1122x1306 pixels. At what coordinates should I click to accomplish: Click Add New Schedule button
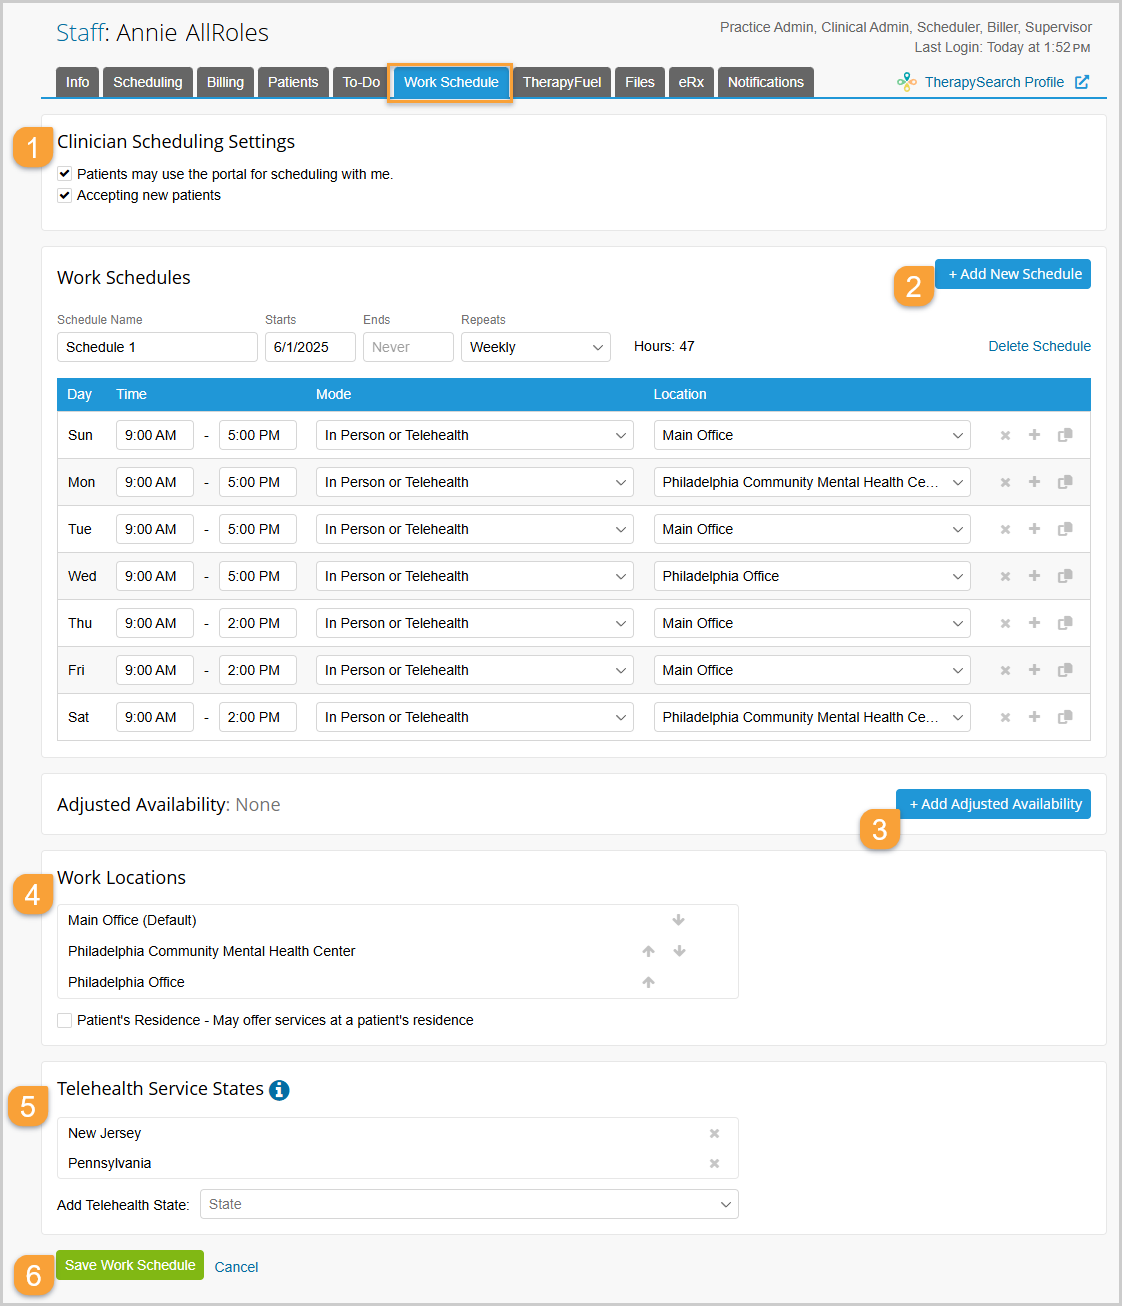1013,274
